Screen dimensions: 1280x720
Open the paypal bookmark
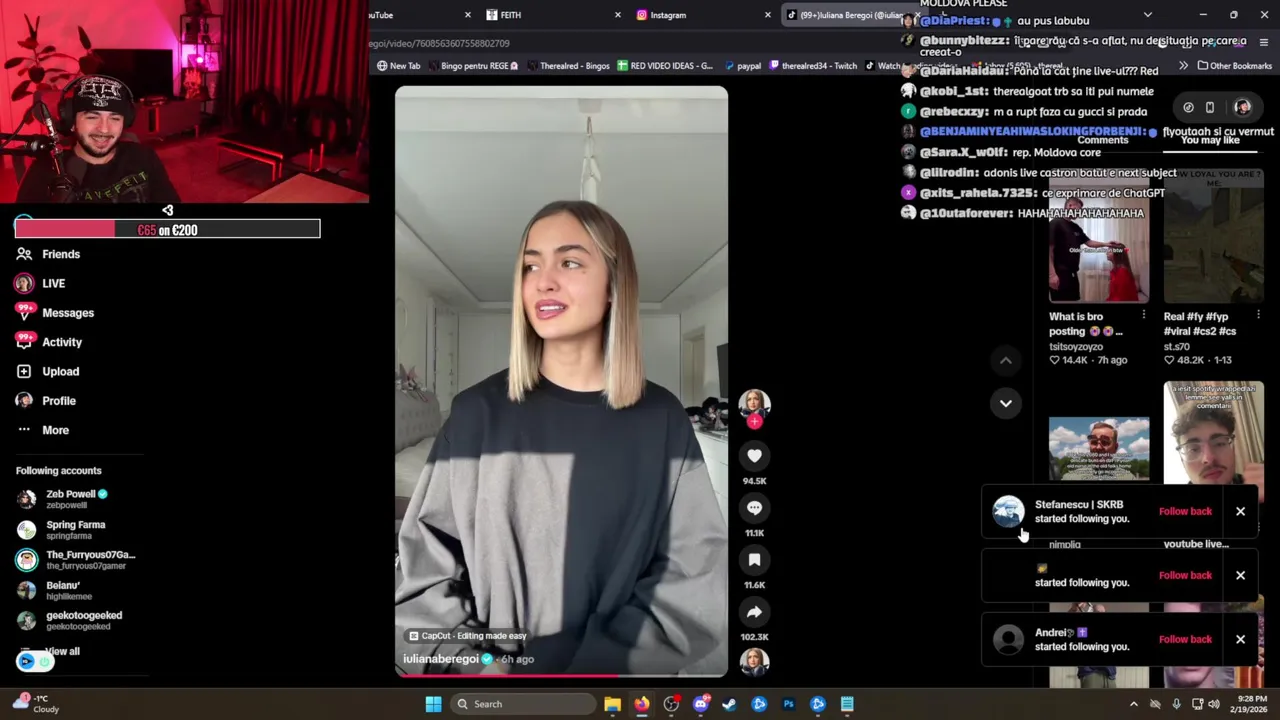742,66
